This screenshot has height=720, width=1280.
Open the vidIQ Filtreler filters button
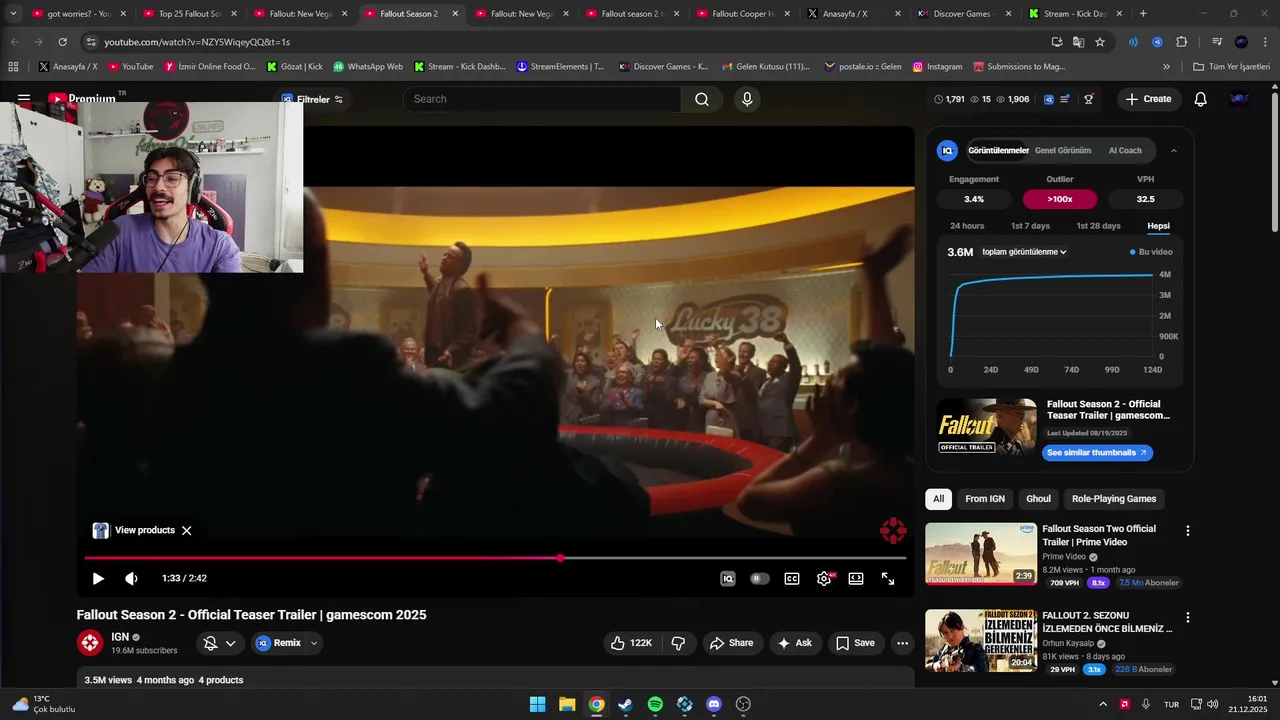(x=312, y=100)
